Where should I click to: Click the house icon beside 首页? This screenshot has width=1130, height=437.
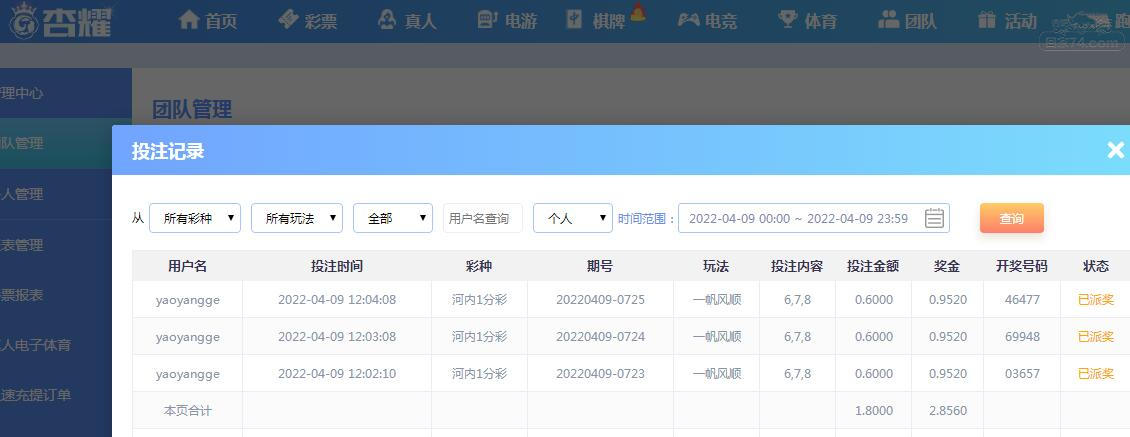pyautogui.click(x=189, y=19)
